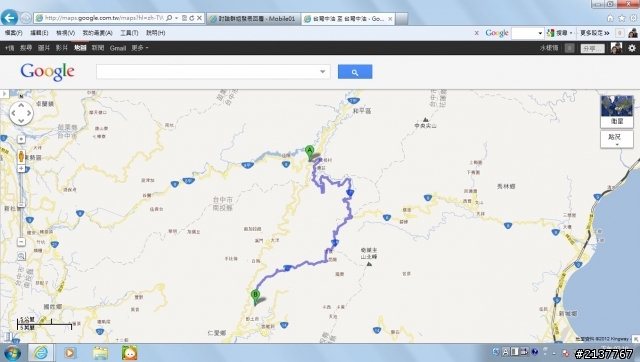Expand the Google Toolbar search box dropdown
This screenshot has width=640, height=362.
540,33
